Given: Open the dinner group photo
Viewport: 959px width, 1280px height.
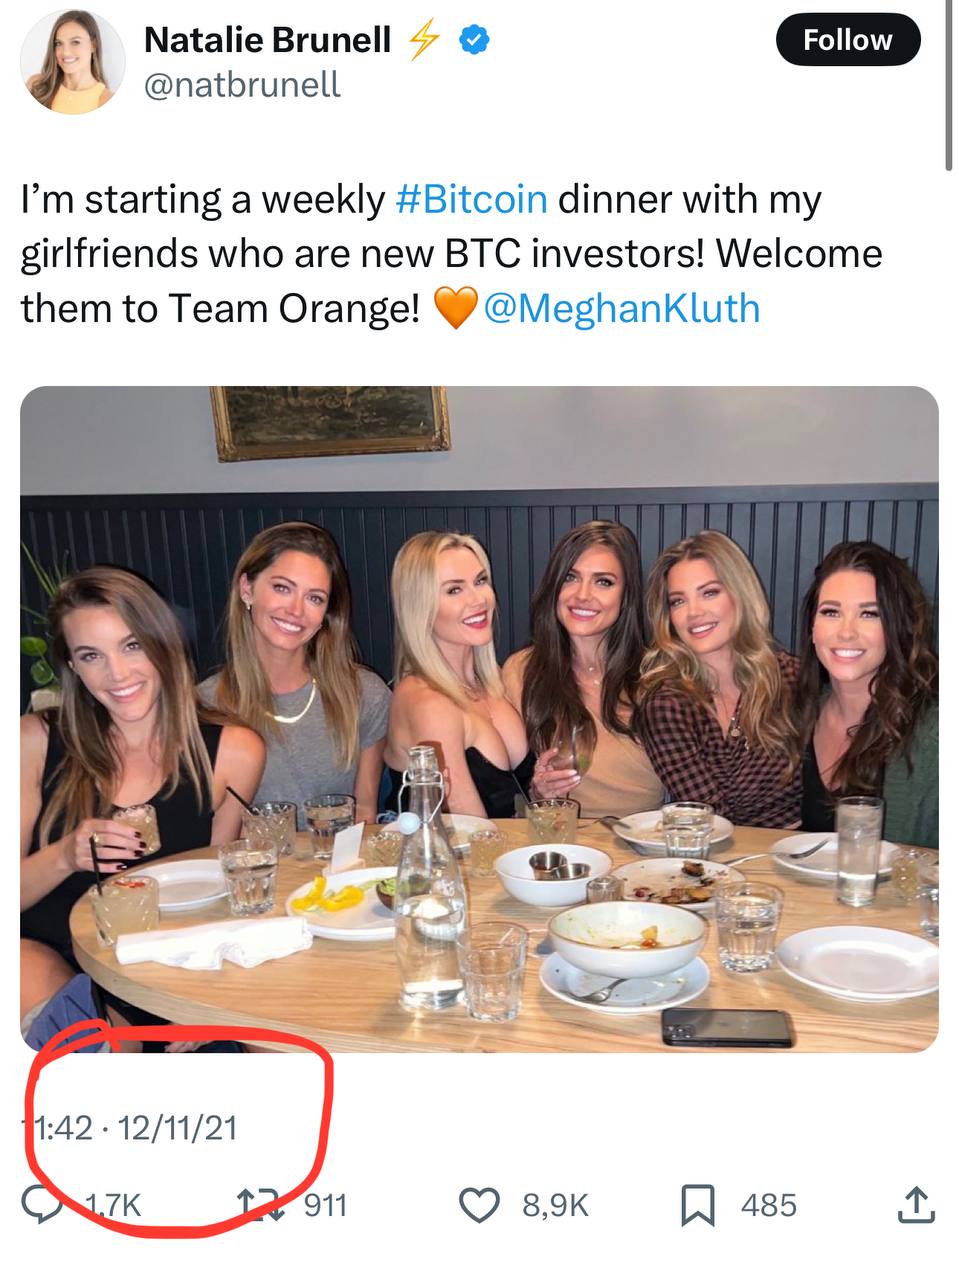Looking at the screenshot, I should (479, 718).
